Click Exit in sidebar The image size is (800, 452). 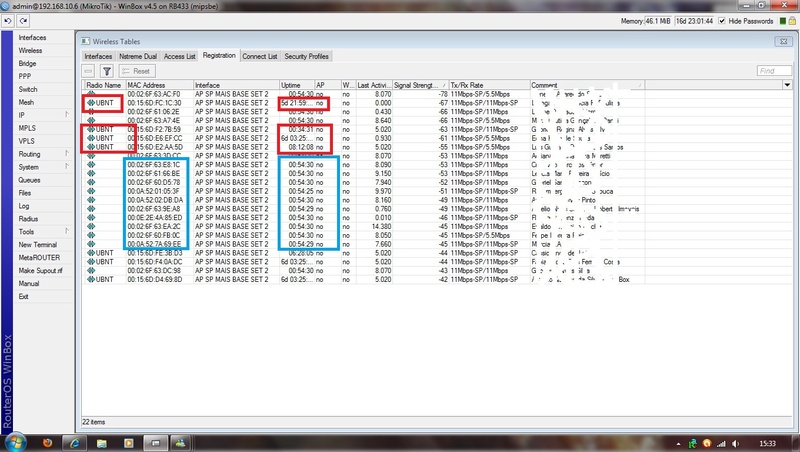pyautogui.click(x=23, y=296)
